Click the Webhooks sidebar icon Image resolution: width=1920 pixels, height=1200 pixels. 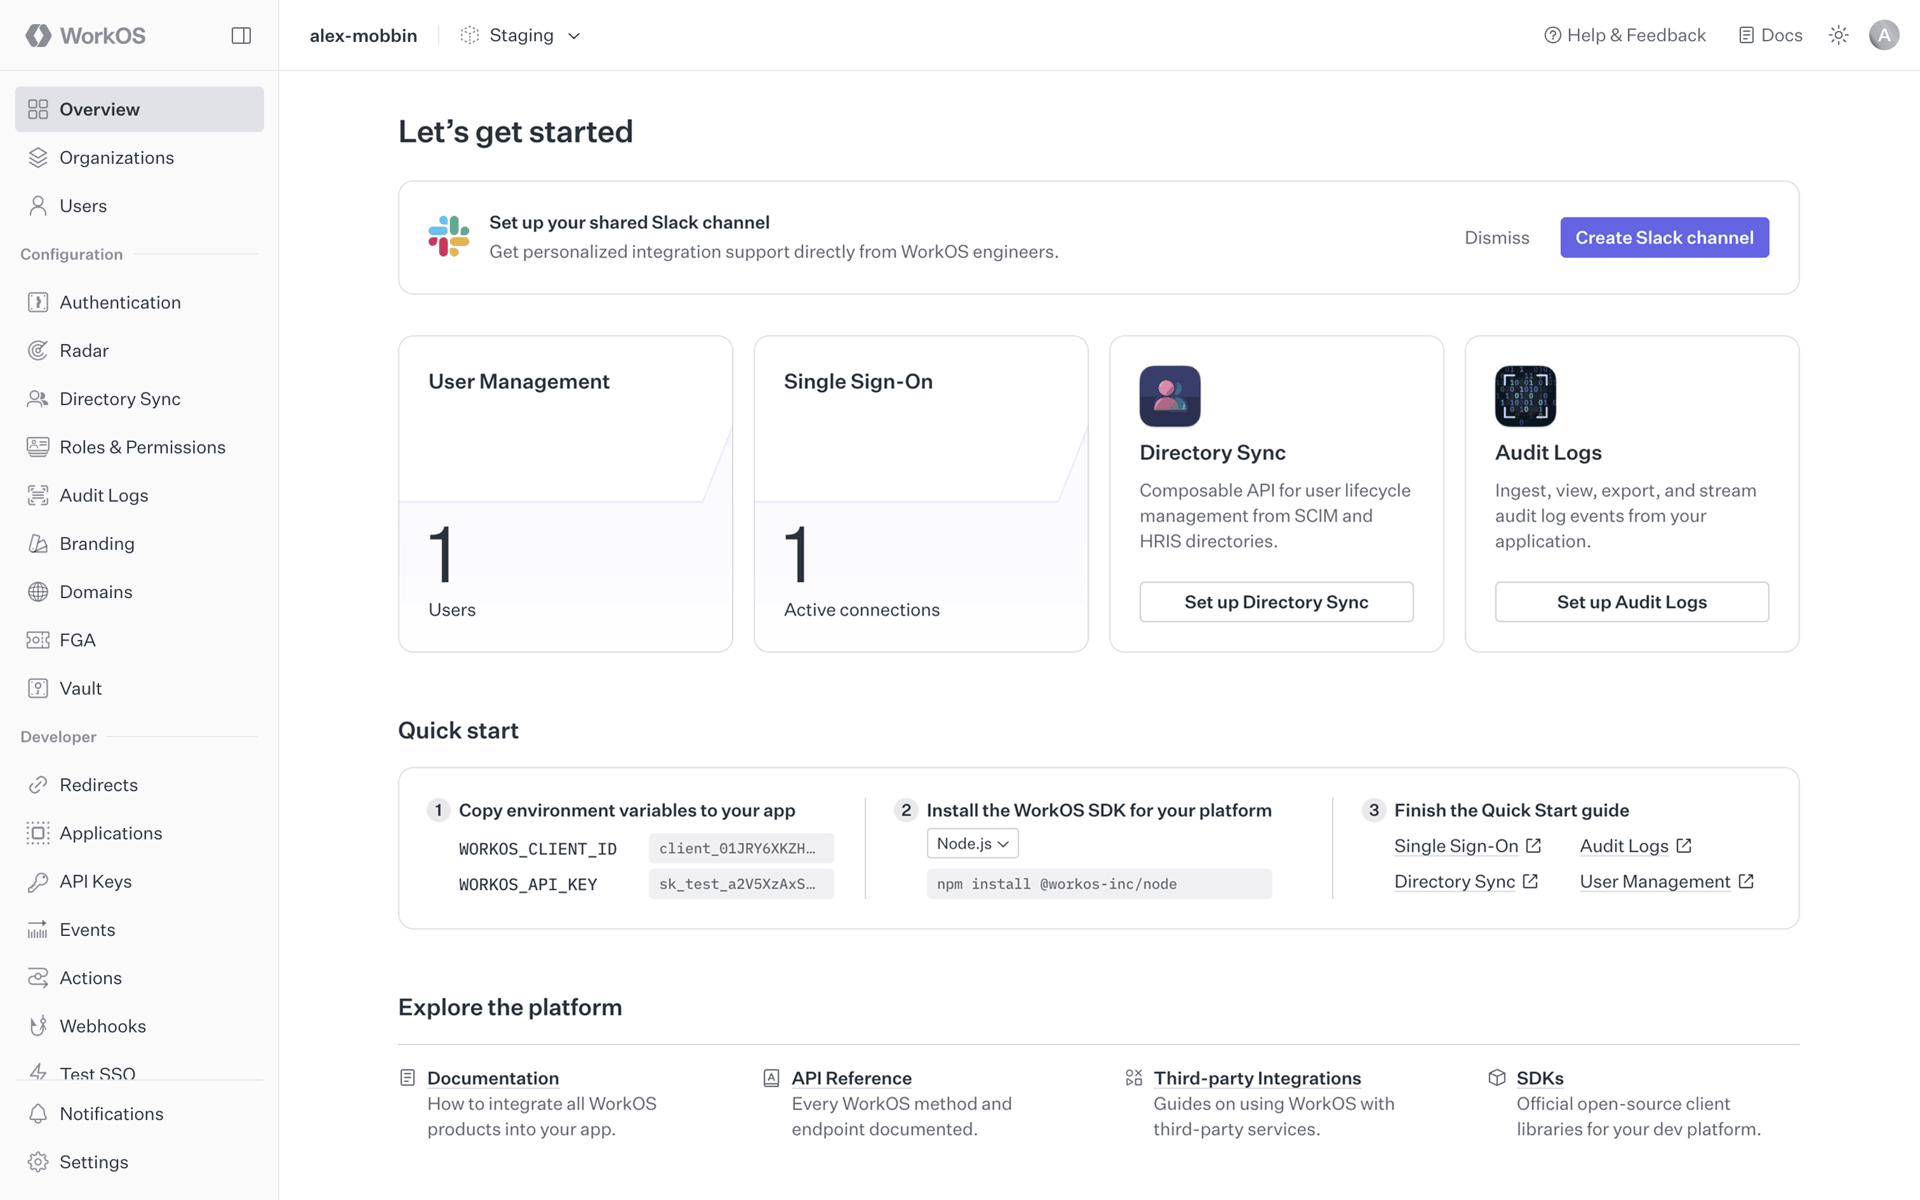pyautogui.click(x=38, y=1026)
